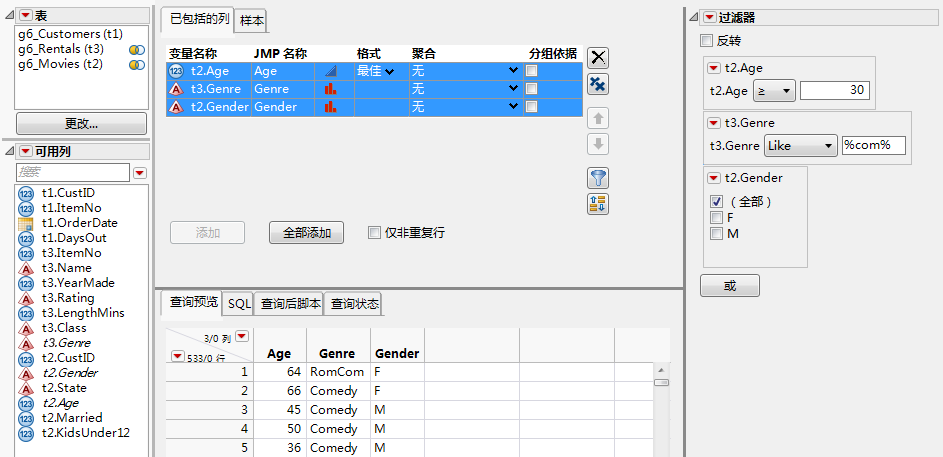Check group-by box for t3.Genre row
The height and width of the screenshot is (457, 943).
[x=532, y=89]
